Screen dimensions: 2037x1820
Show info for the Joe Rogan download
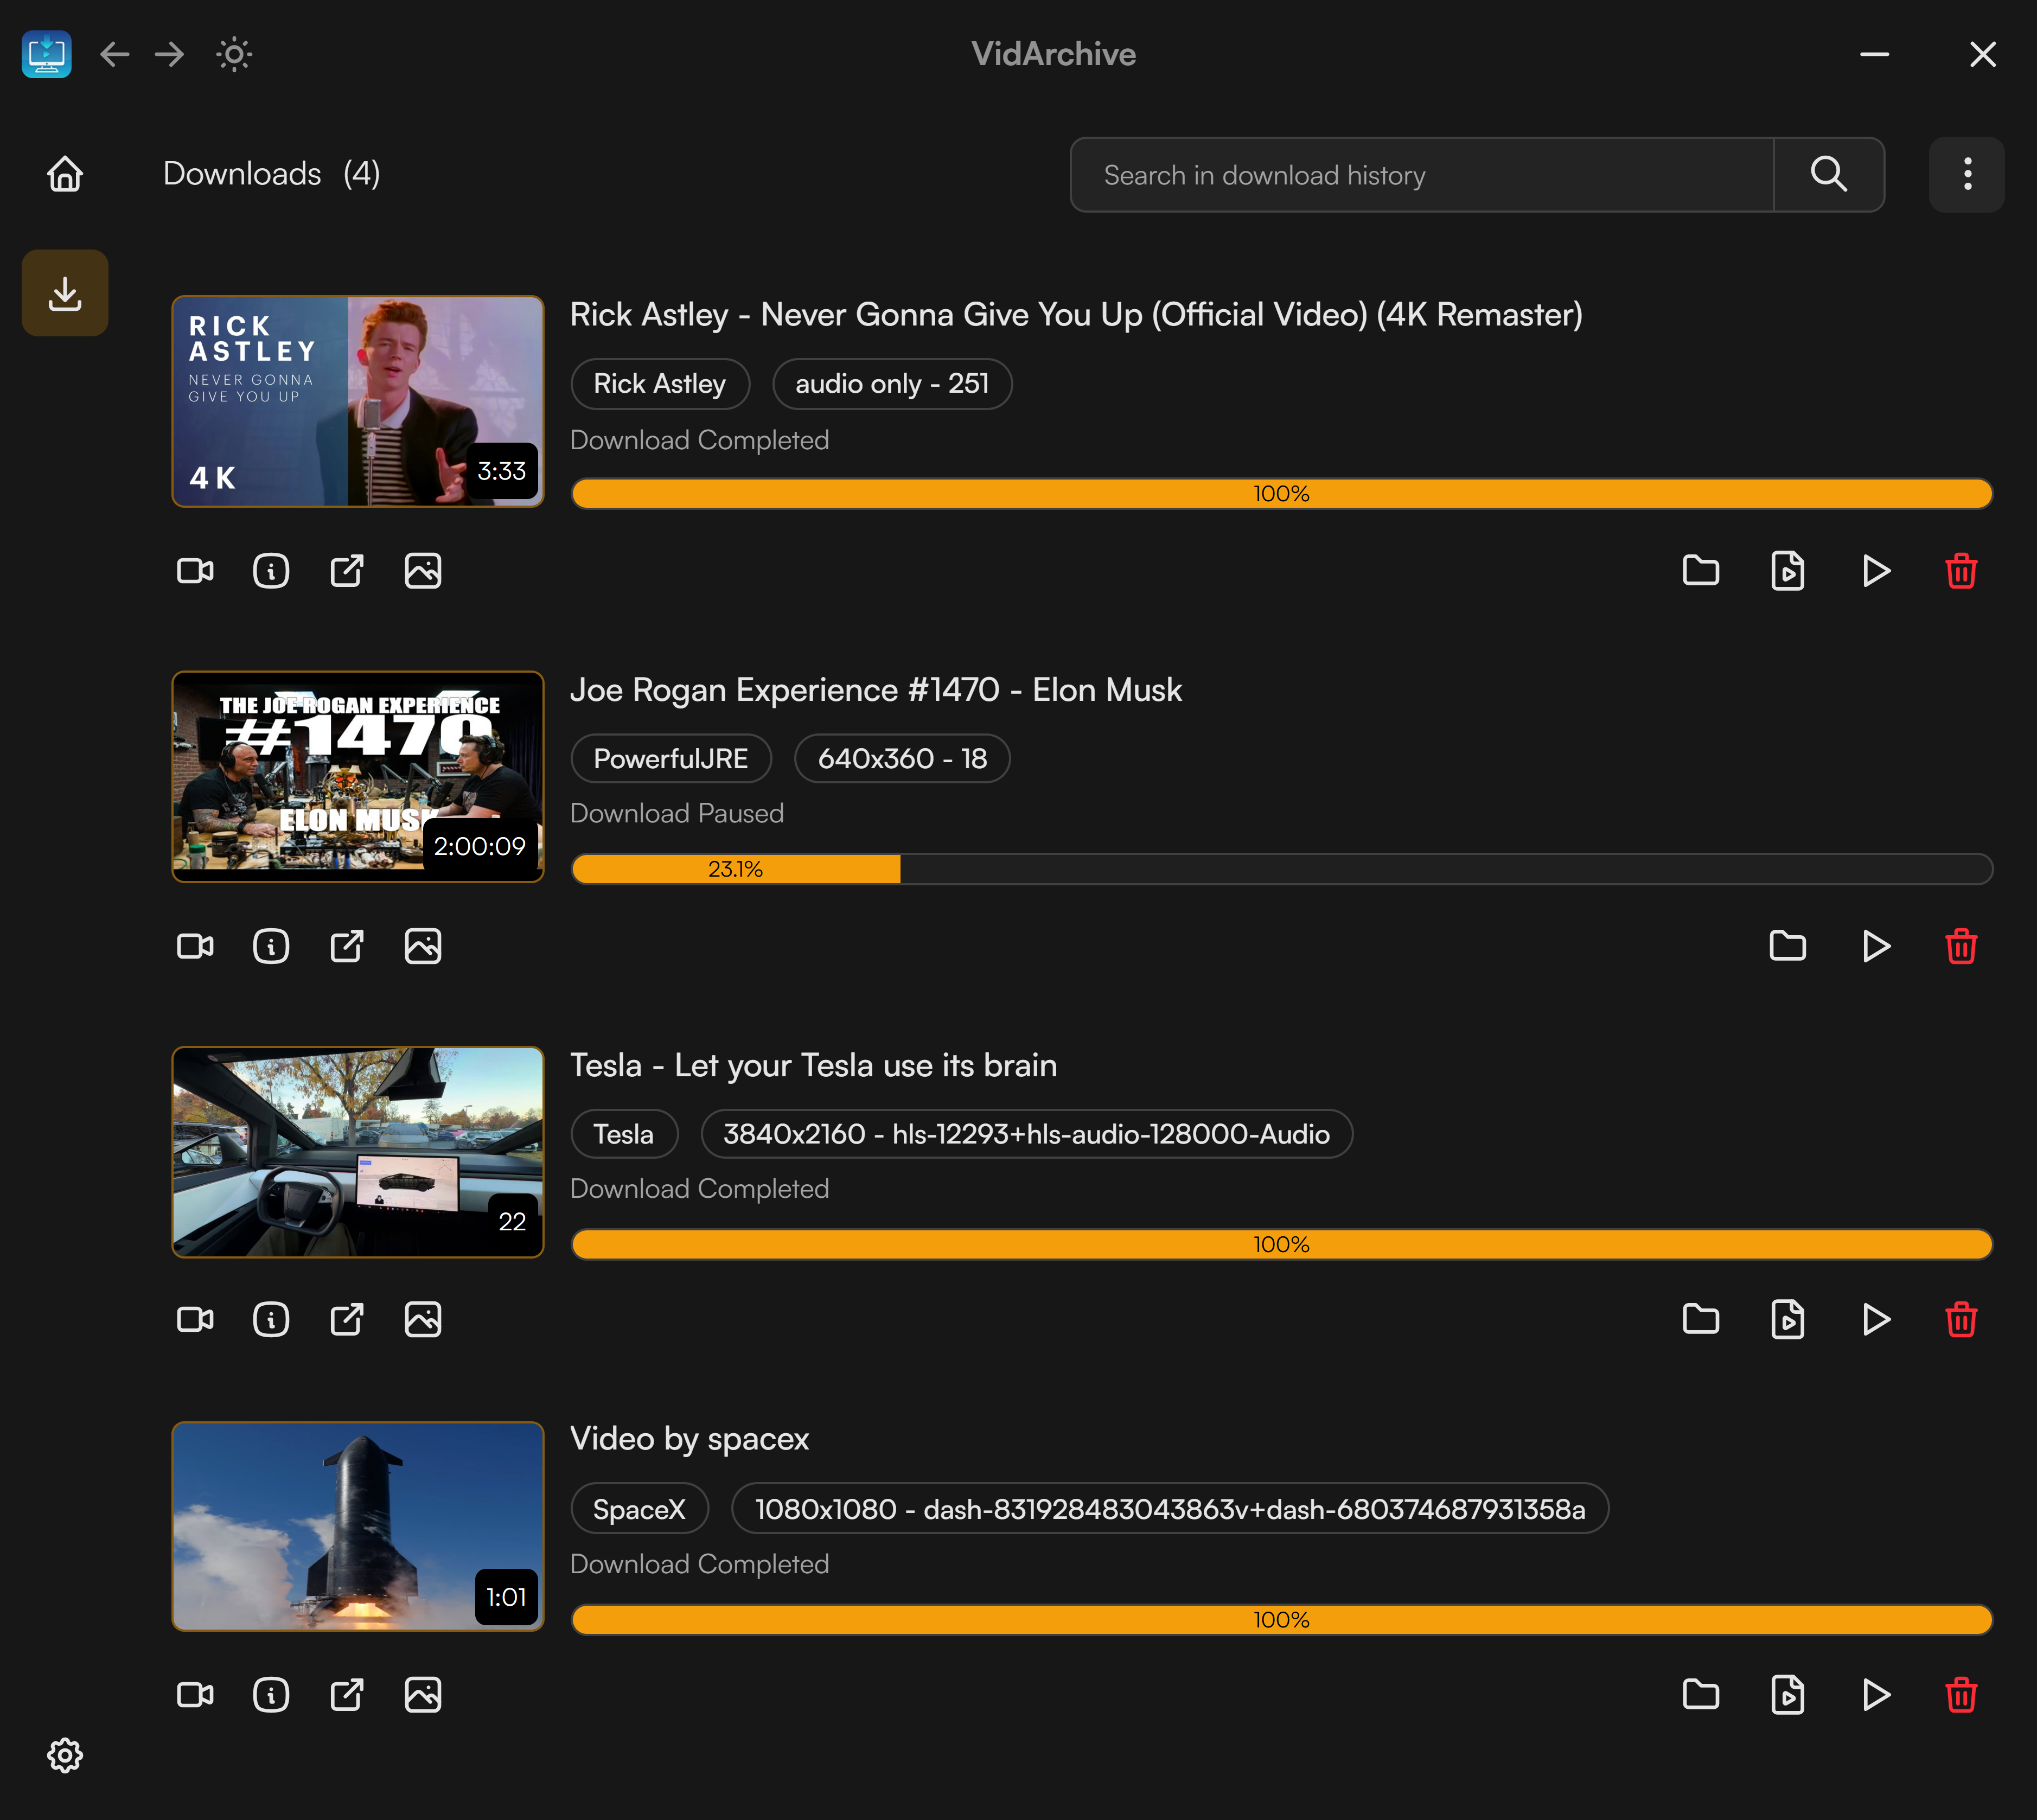tap(270, 946)
